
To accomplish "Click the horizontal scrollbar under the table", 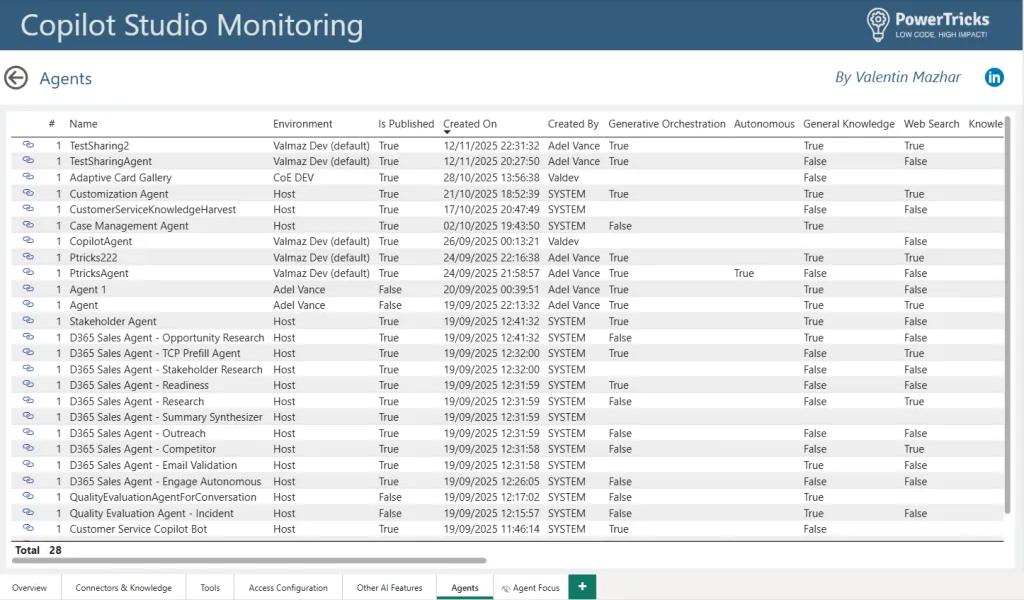I will (x=248, y=560).
